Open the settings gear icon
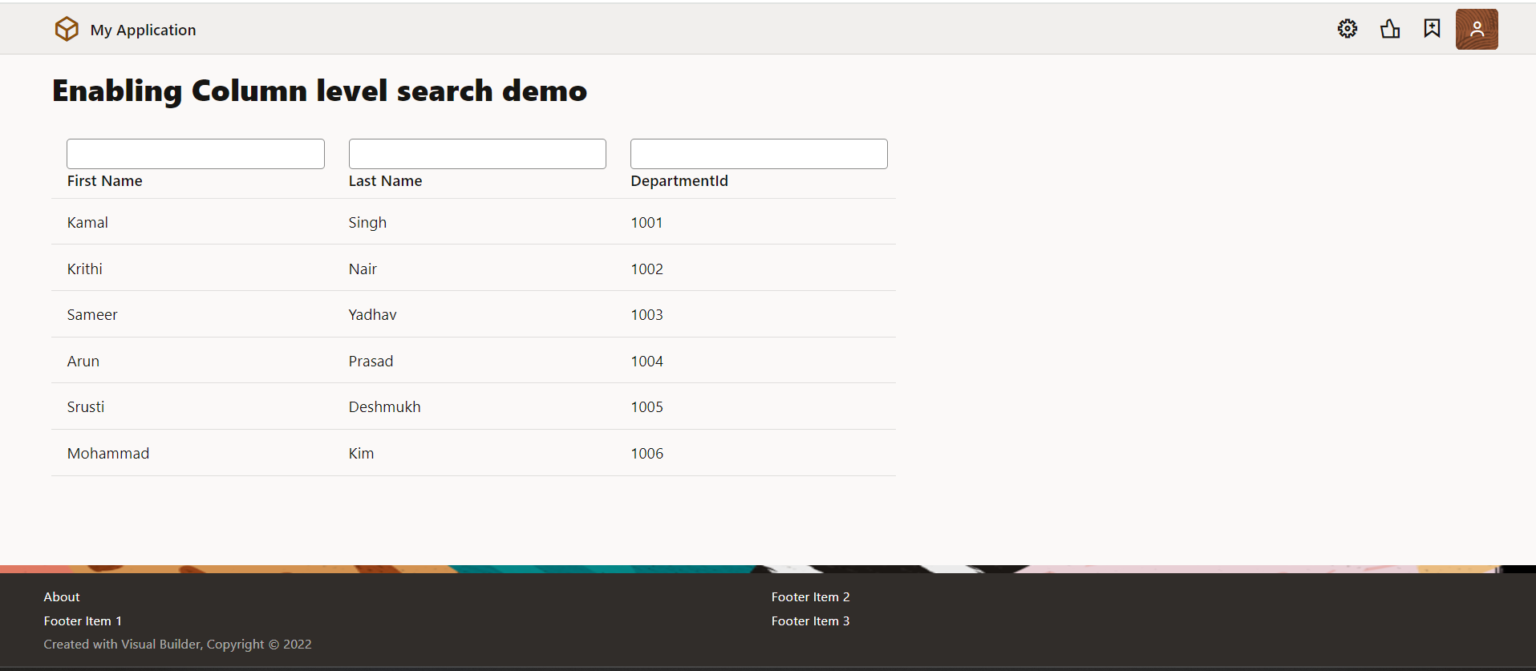 coord(1347,28)
